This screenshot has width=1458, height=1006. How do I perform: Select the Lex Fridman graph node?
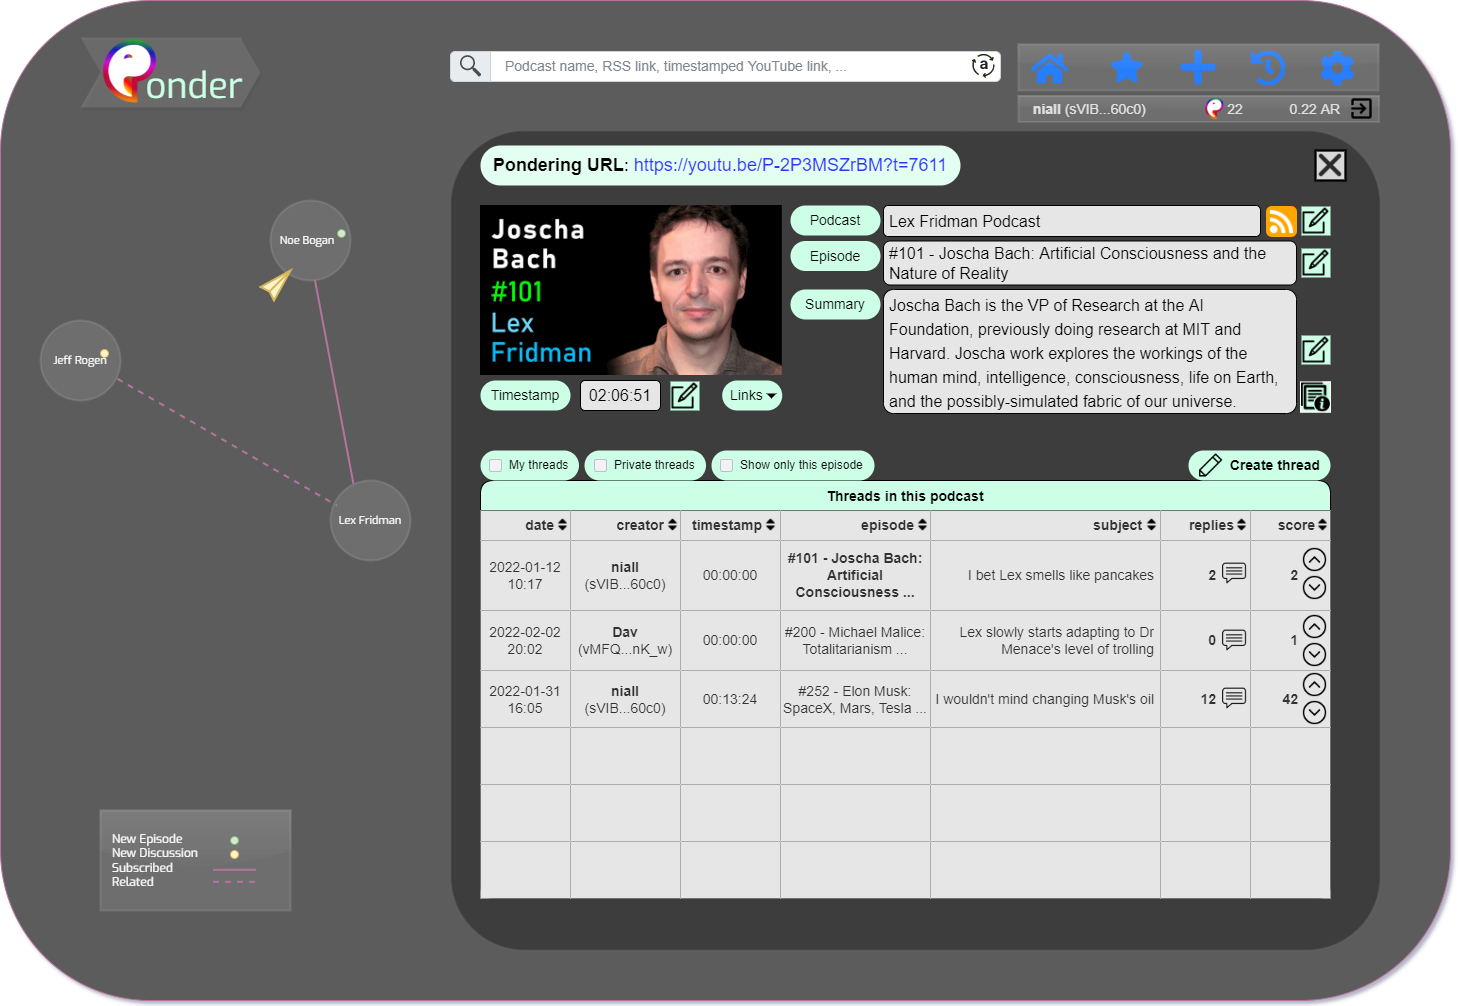coord(370,520)
